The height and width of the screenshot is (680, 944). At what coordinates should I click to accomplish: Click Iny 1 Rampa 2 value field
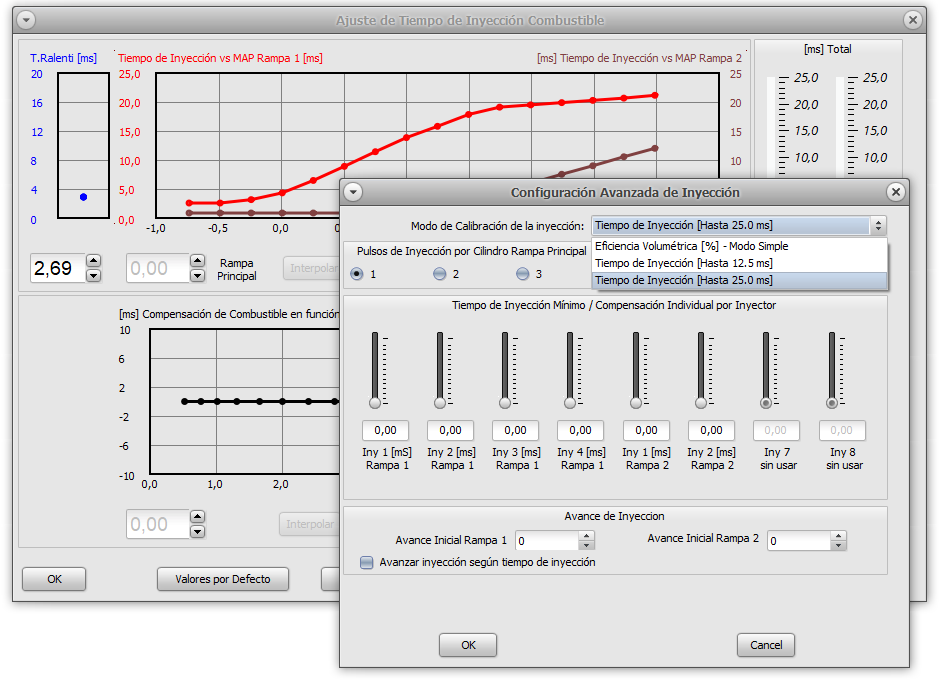[646, 431]
